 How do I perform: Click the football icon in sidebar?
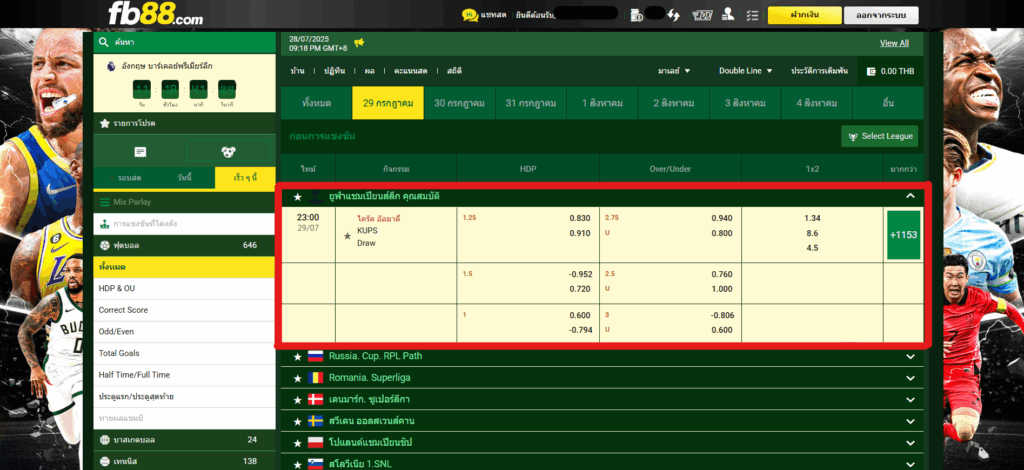[104, 245]
